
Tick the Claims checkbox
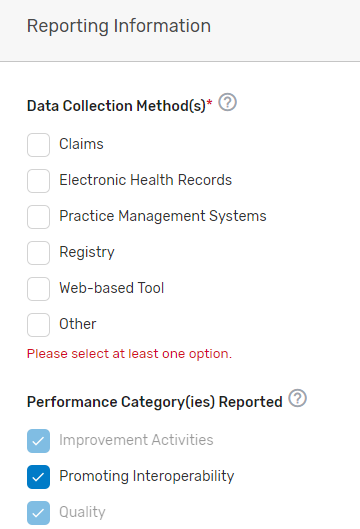(x=38, y=145)
